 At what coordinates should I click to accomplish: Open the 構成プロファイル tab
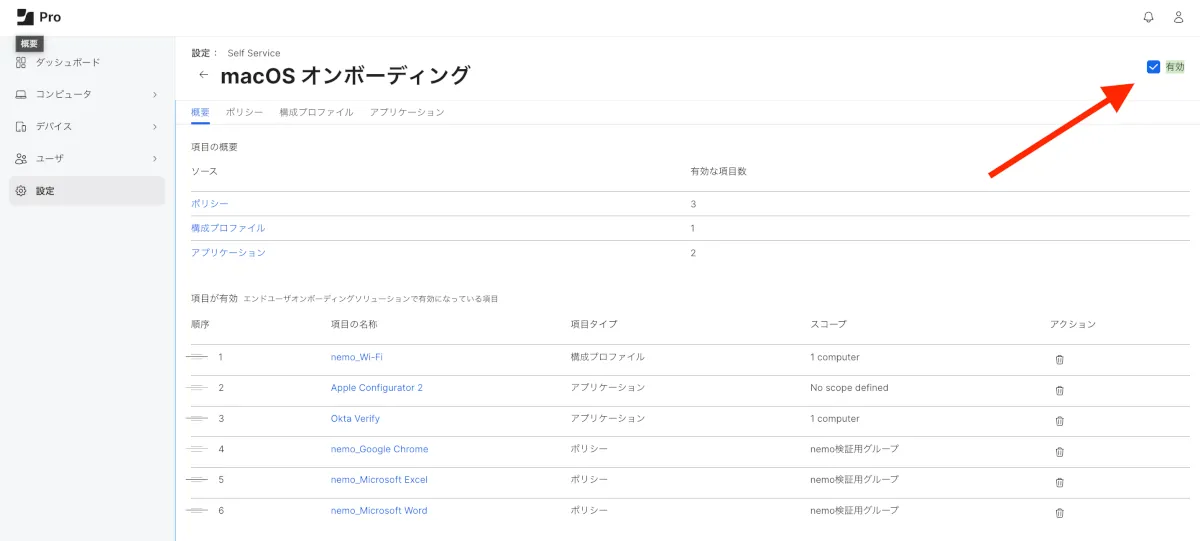click(316, 112)
